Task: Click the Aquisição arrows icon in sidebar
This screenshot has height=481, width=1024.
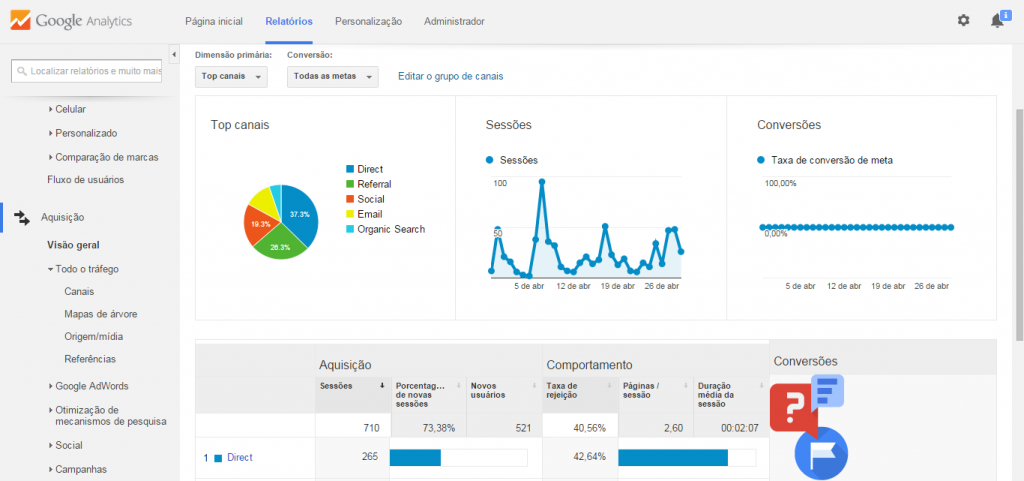Action: [22, 218]
